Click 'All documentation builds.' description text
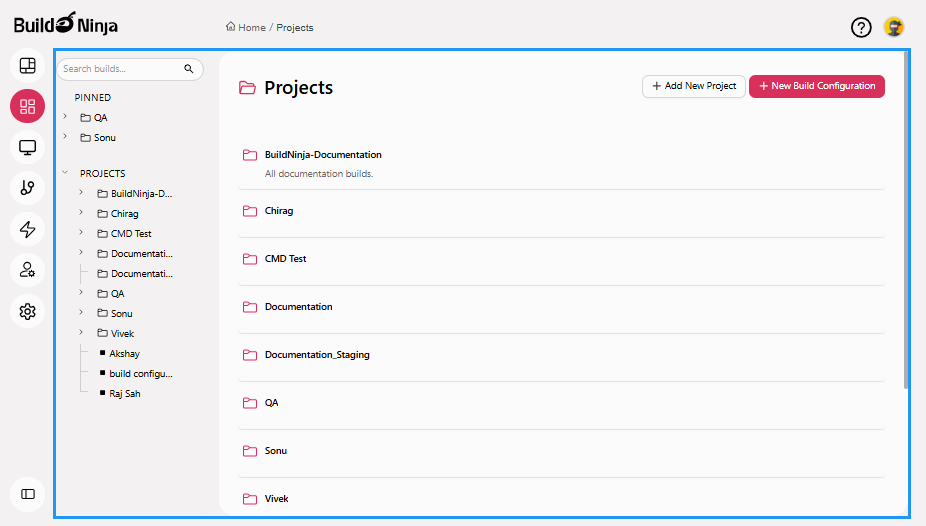 pos(319,174)
